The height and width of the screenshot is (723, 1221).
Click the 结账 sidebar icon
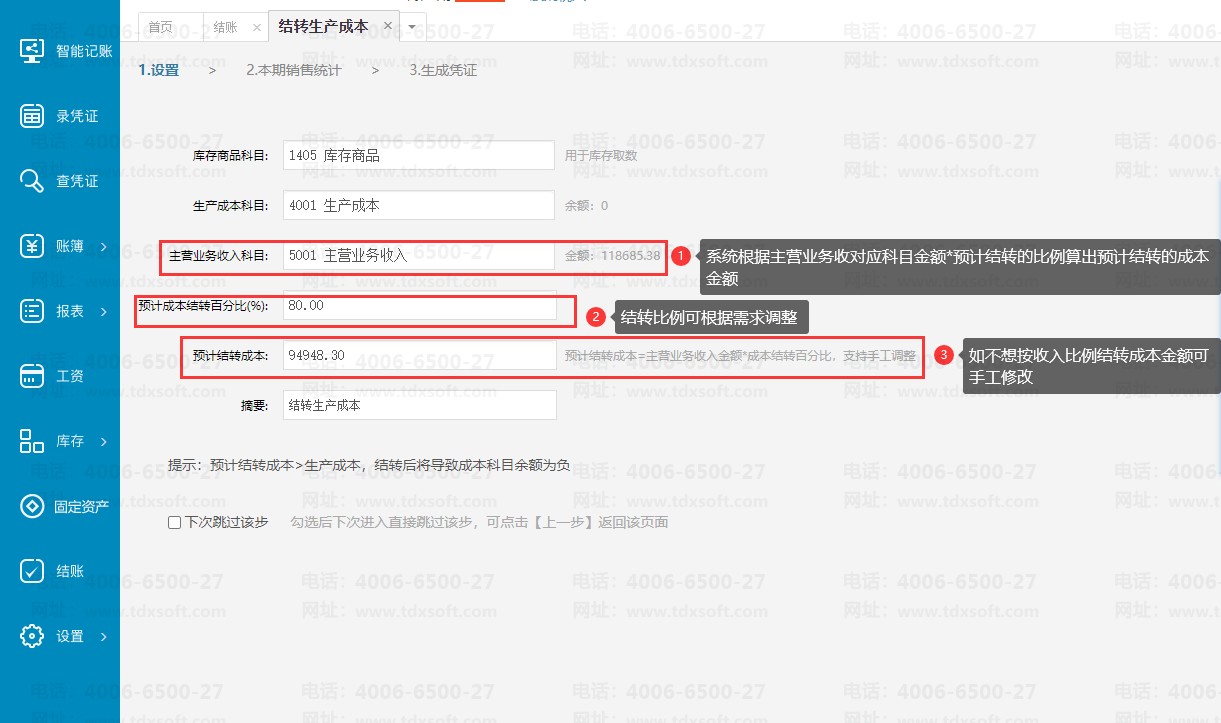tap(32, 571)
